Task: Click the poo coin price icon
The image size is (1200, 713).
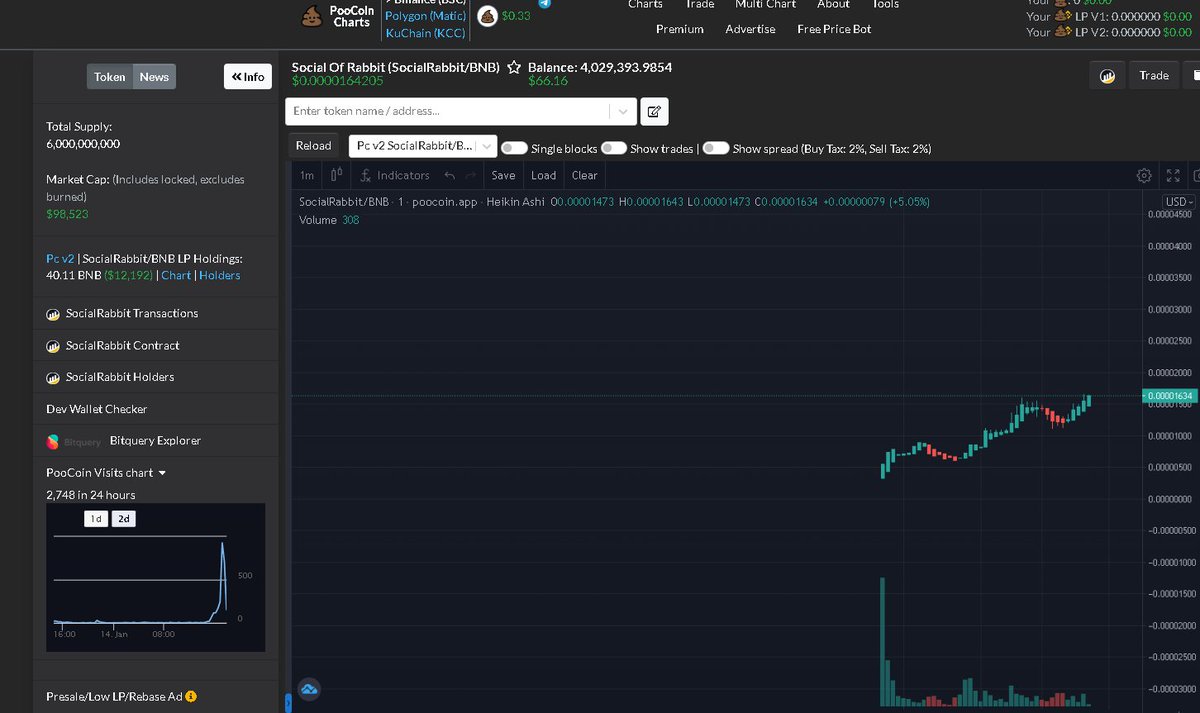Action: pyautogui.click(x=487, y=15)
